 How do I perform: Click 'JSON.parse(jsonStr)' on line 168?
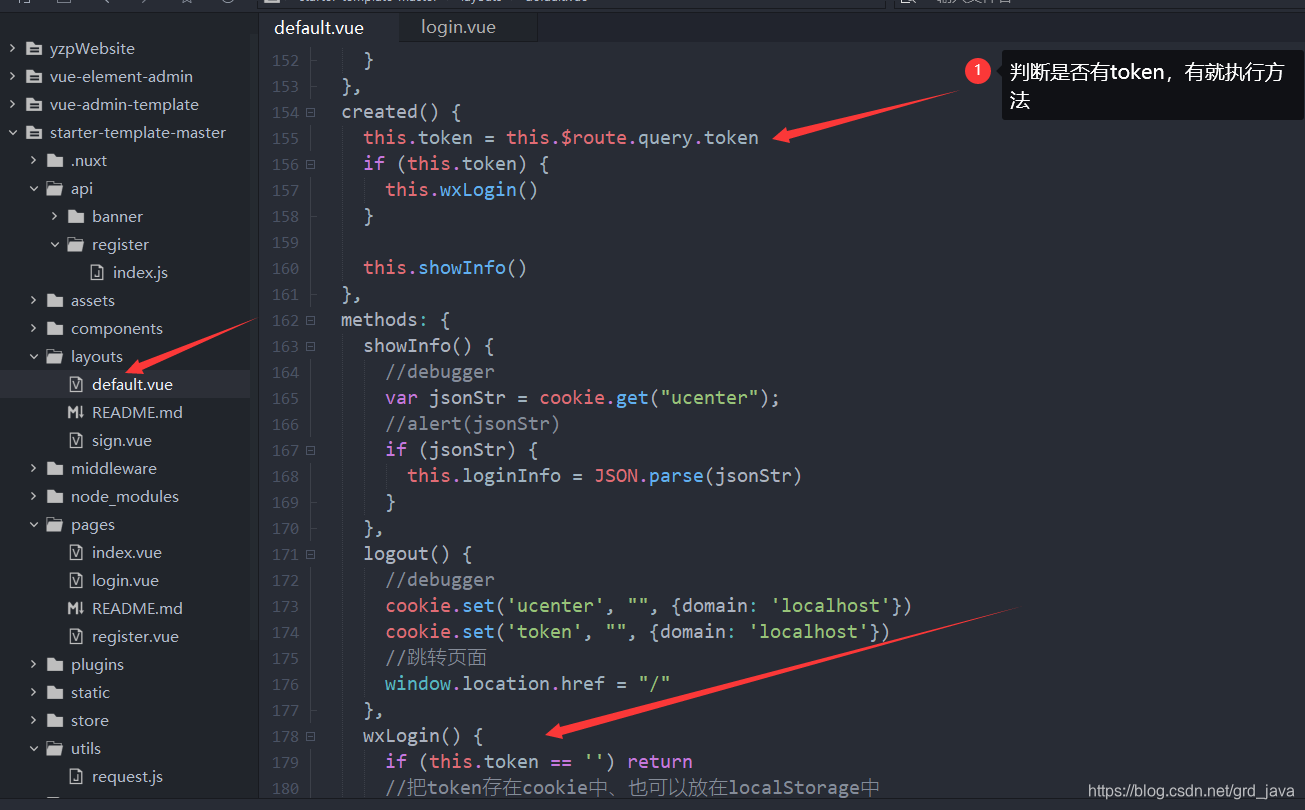tap(698, 476)
